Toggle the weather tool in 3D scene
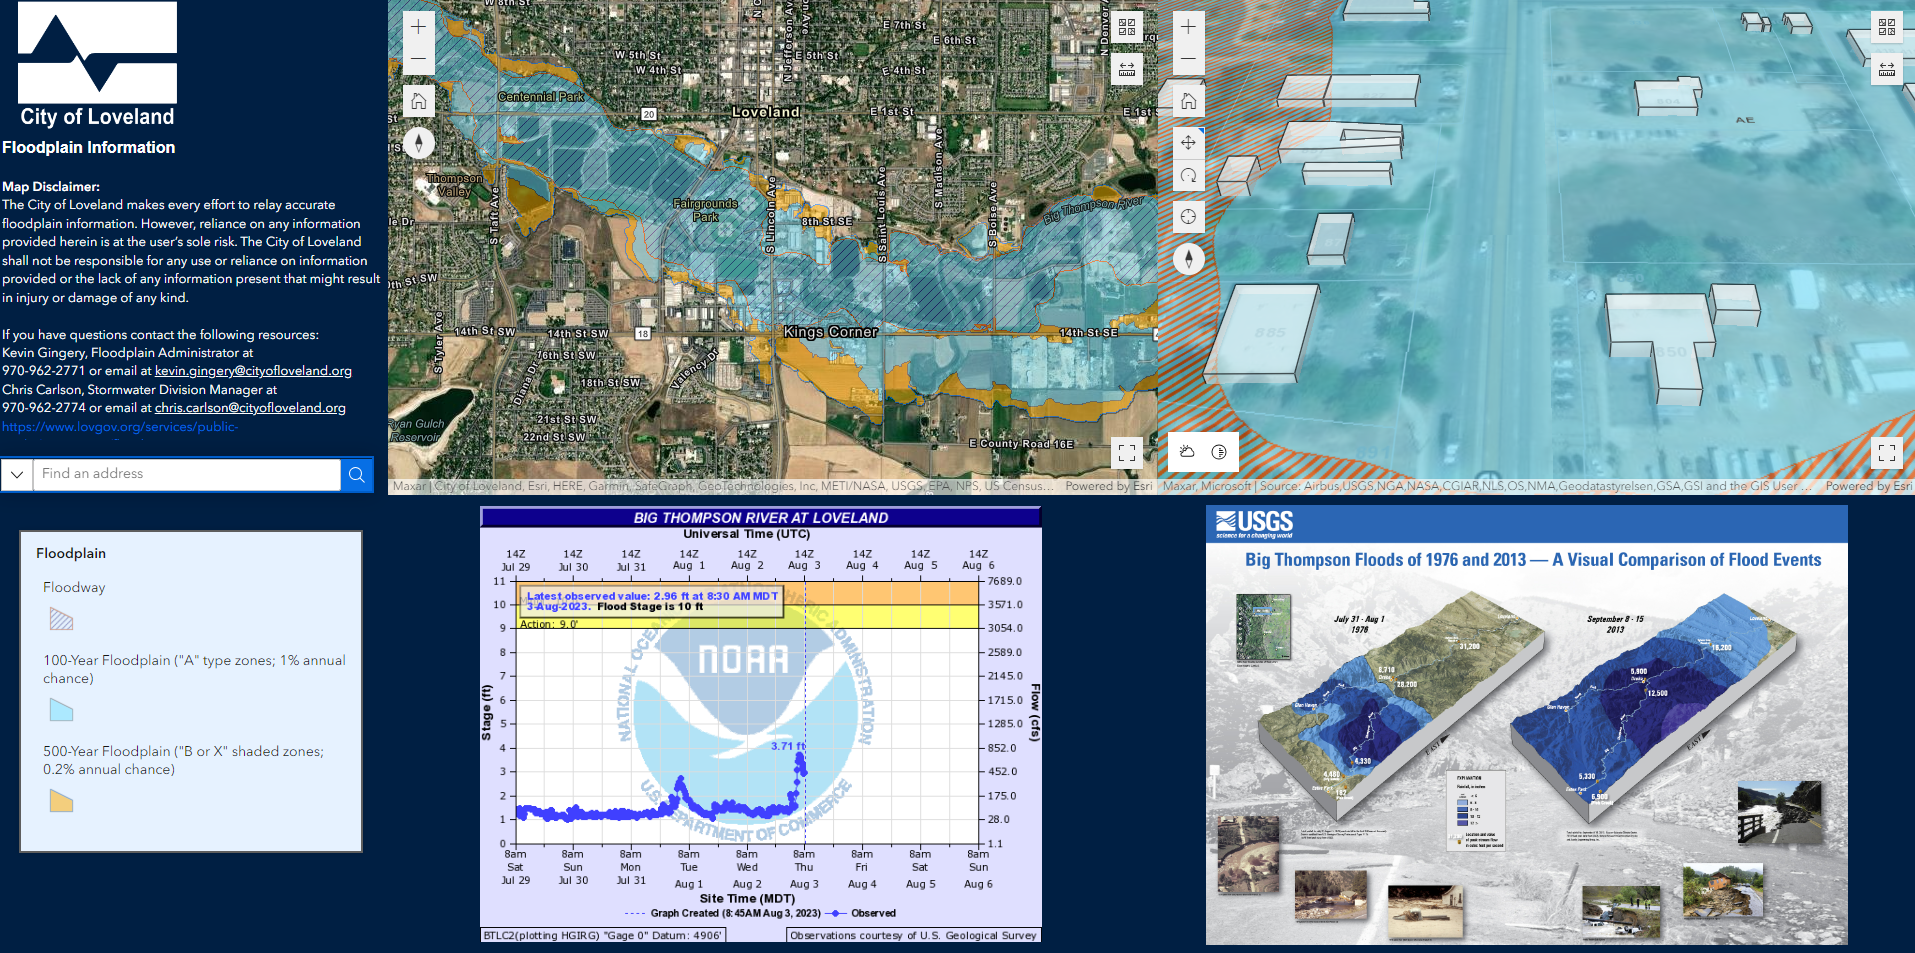 (x=1187, y=452)
